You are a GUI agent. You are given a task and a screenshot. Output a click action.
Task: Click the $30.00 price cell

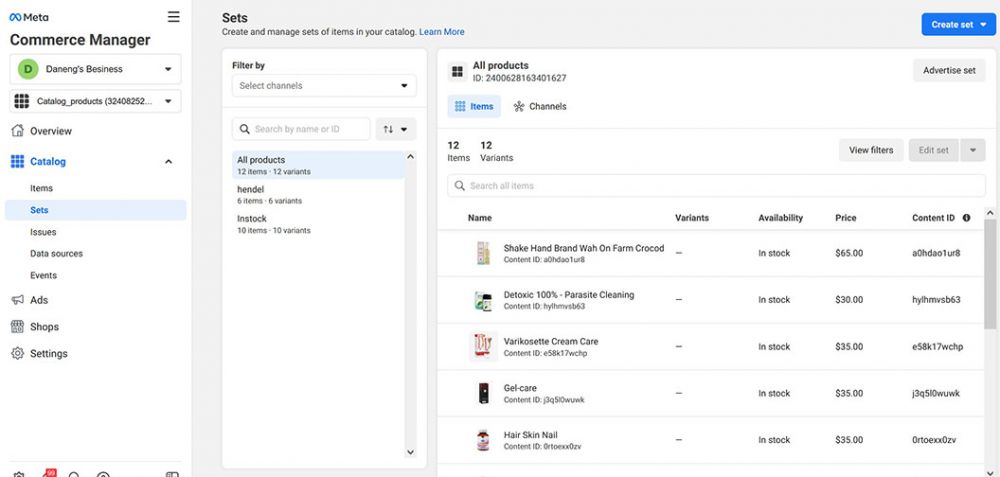tap(849, 300)
